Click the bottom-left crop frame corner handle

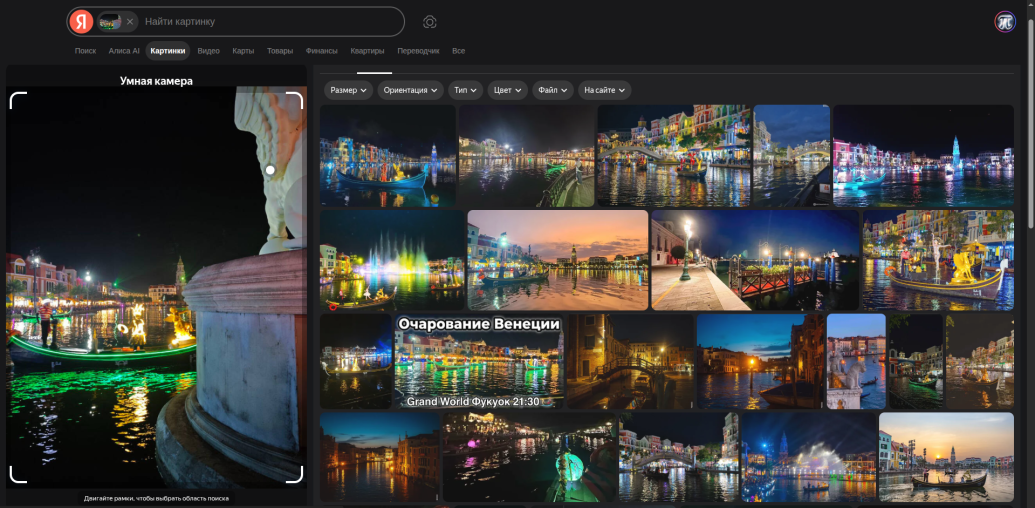click(x=18, y=474)
